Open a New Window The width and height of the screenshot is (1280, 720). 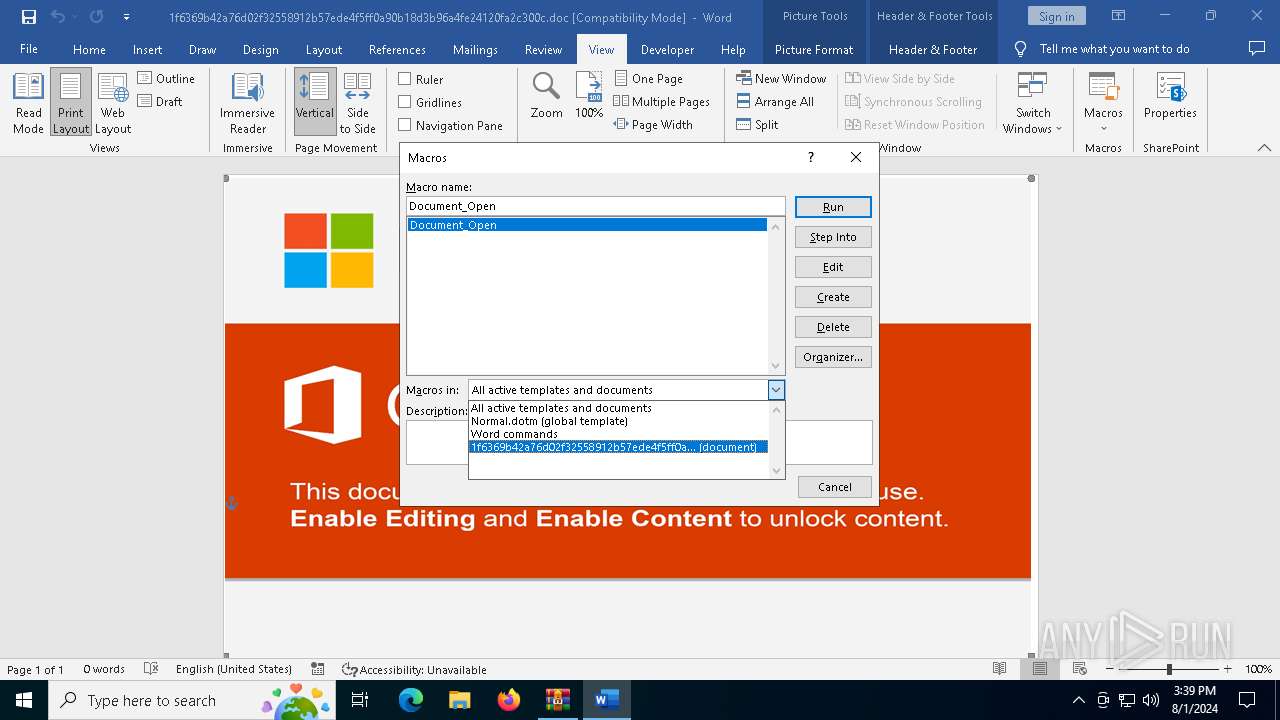tap(781, 78)
